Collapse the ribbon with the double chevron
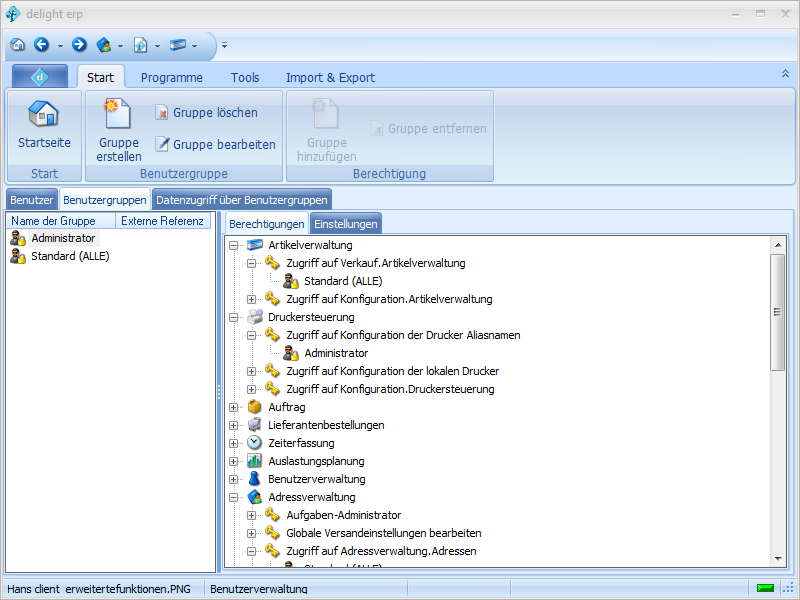Screen dimensions: 800x600 tap(785, 74)
